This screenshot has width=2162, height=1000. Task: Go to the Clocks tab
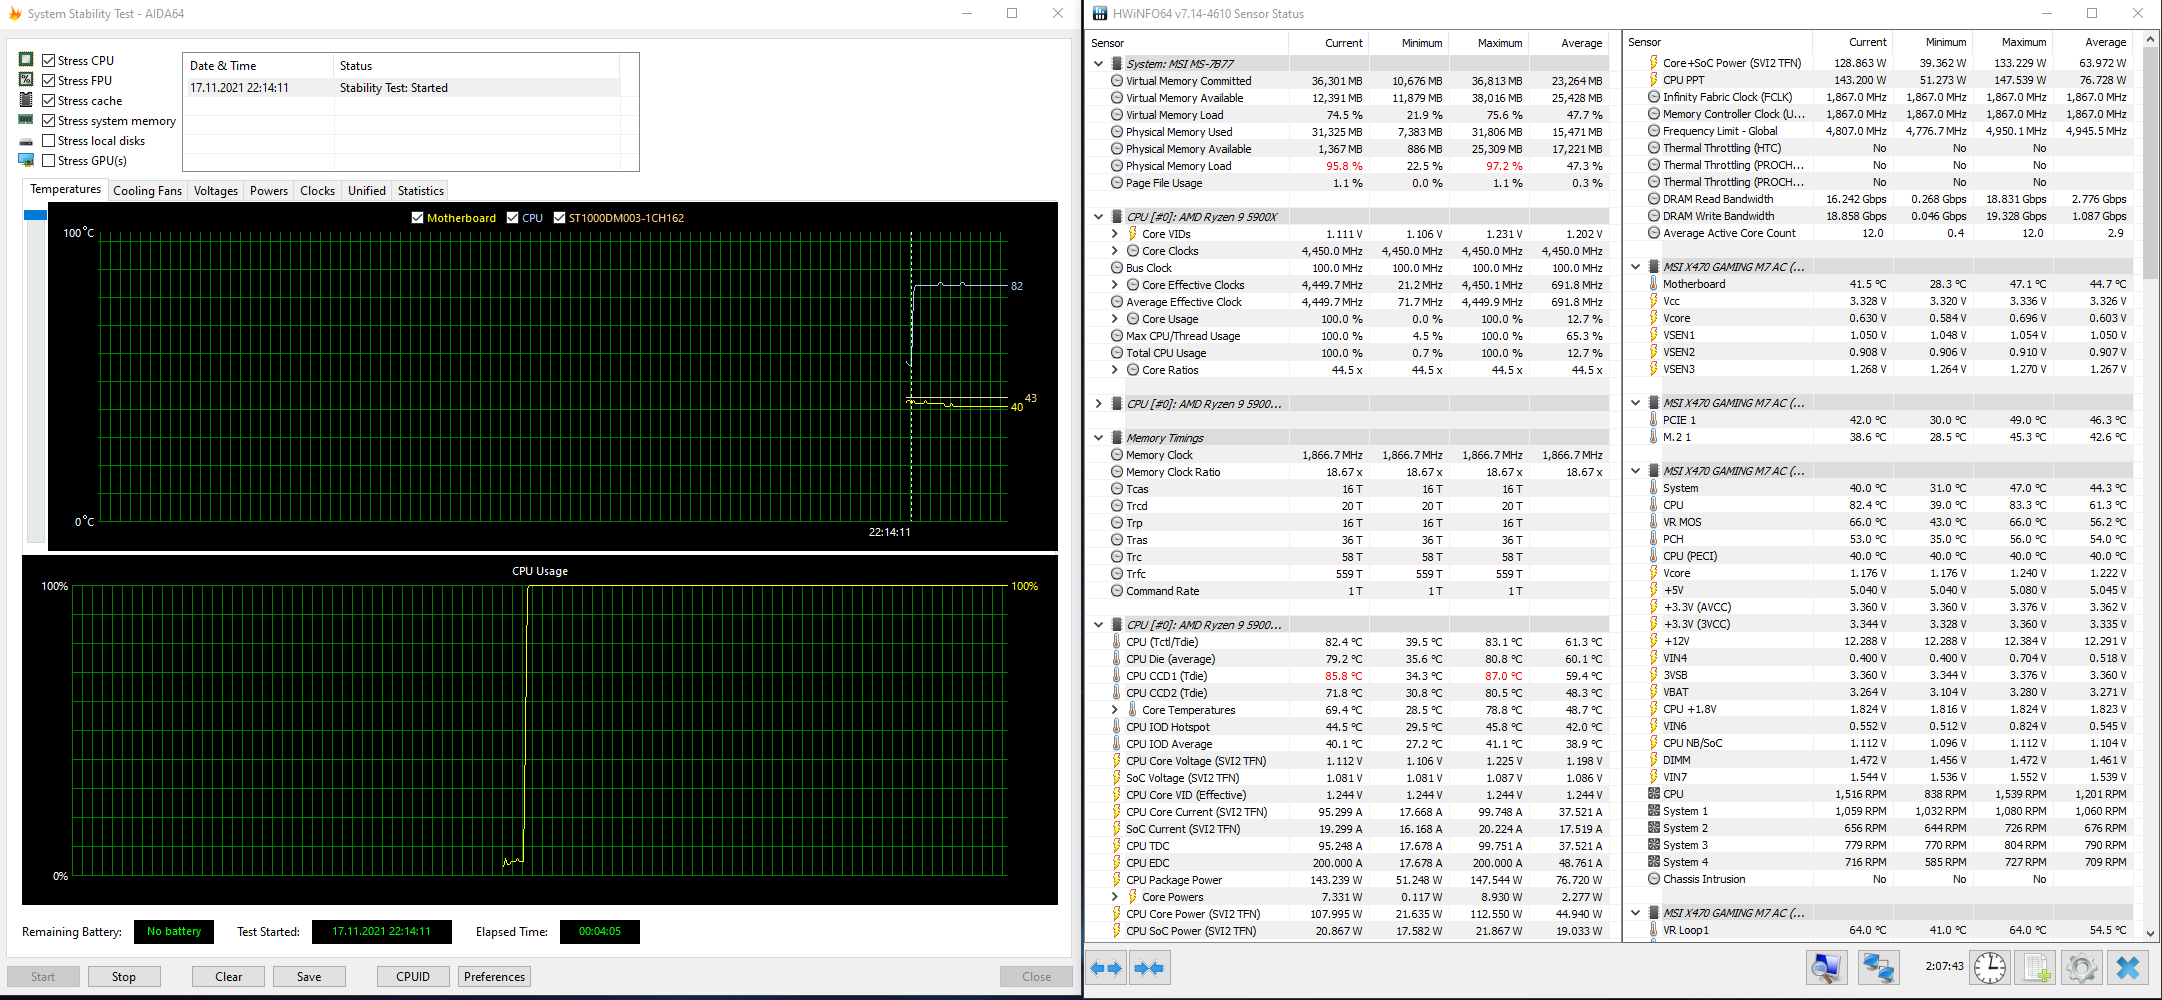(x=318, y=191)
